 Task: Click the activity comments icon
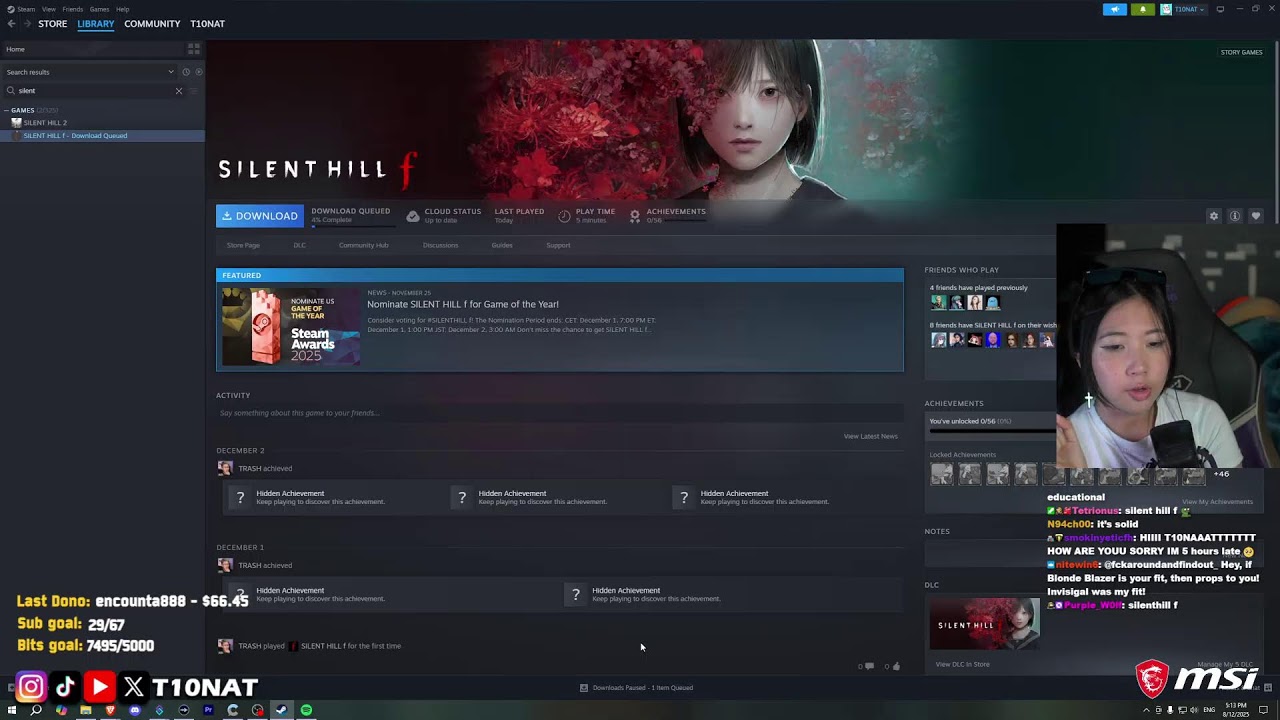coord(869,666)
